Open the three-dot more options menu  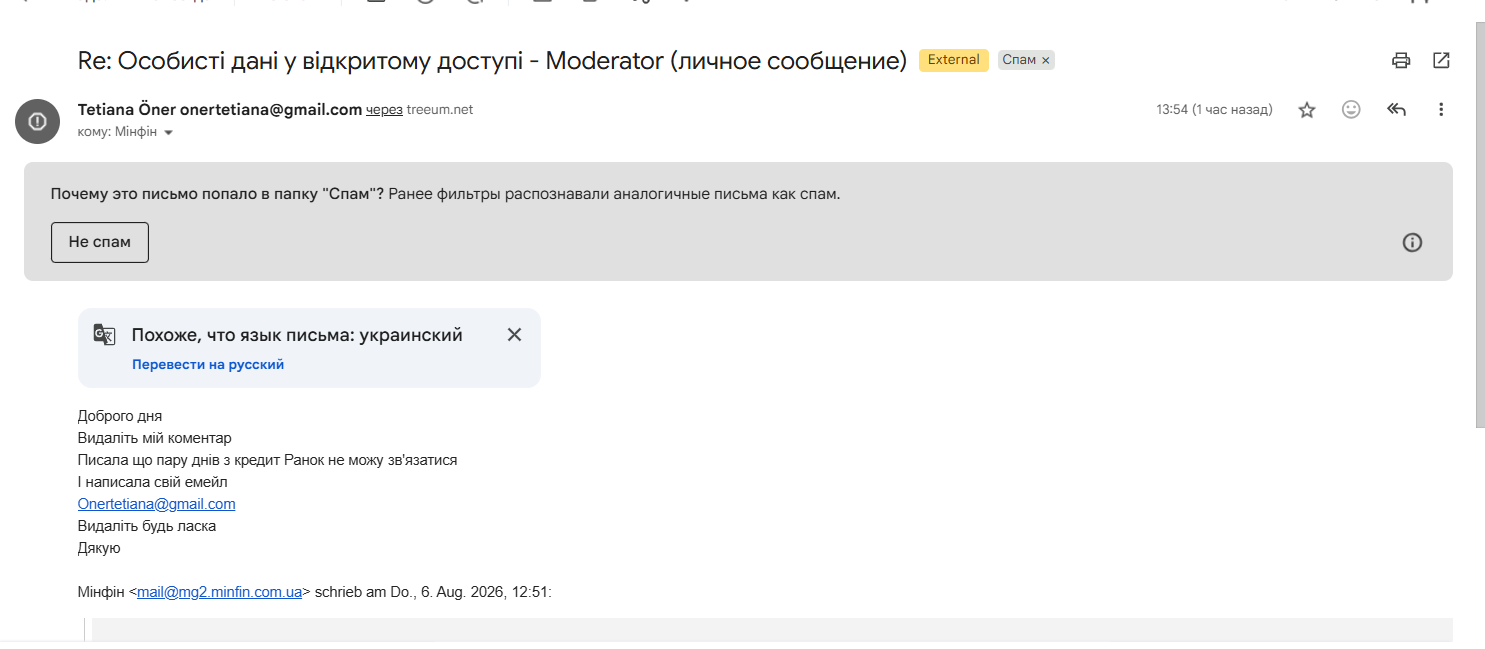click(x=1441, y=110)
